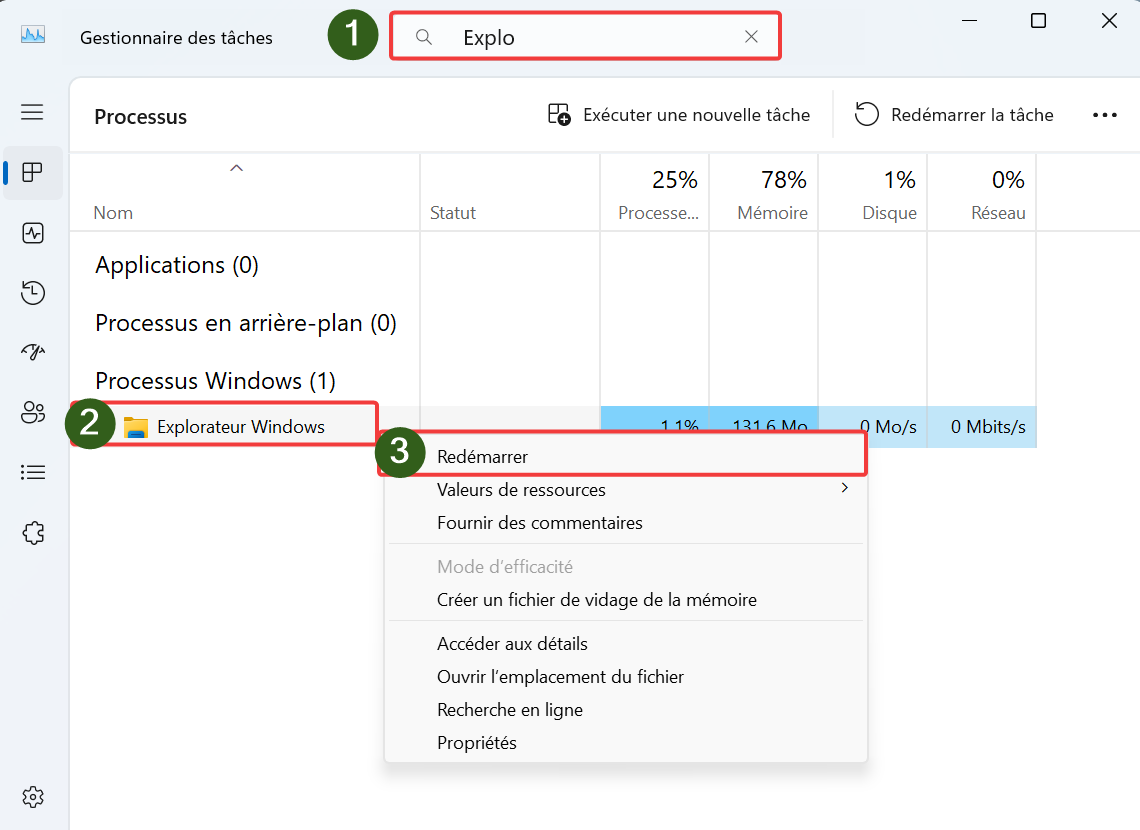Select the Explorateur Windows process row
Image resolution: width=1140 pixels, height=830 pixels.
pyautogui.click(x=553, y=427)
